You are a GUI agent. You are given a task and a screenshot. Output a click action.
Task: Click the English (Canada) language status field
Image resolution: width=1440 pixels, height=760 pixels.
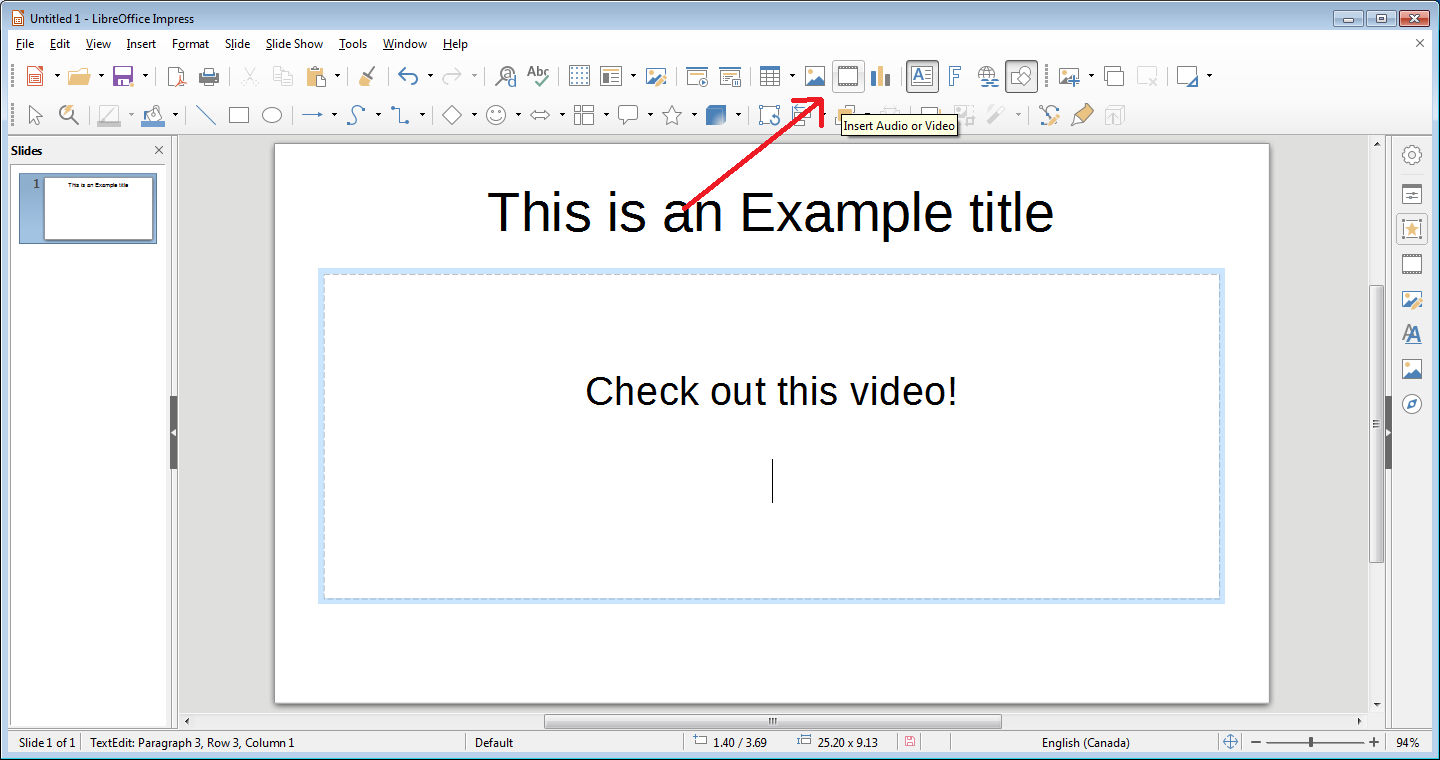(1085, 742)
